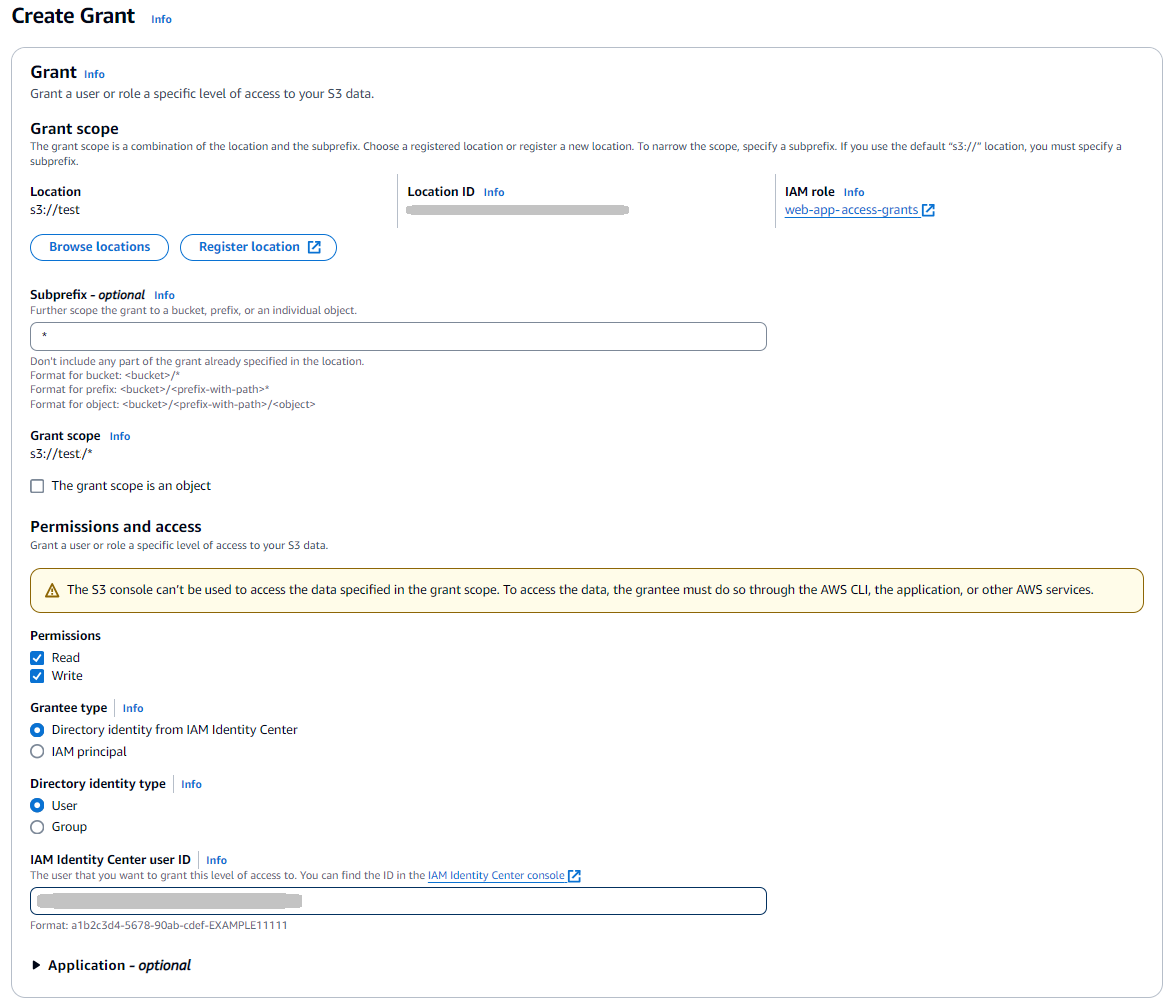Open Info beside IAM Identity Center user ID
Screen dimensions: 1170x1003
pos(216,860)
